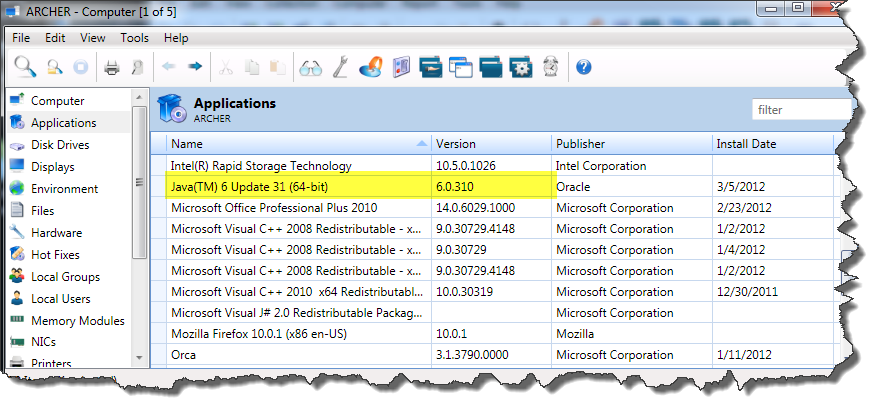881x414 pixels.
Task: Click the grayed-out stop button in the toolbar
Action: click(81, 67)
